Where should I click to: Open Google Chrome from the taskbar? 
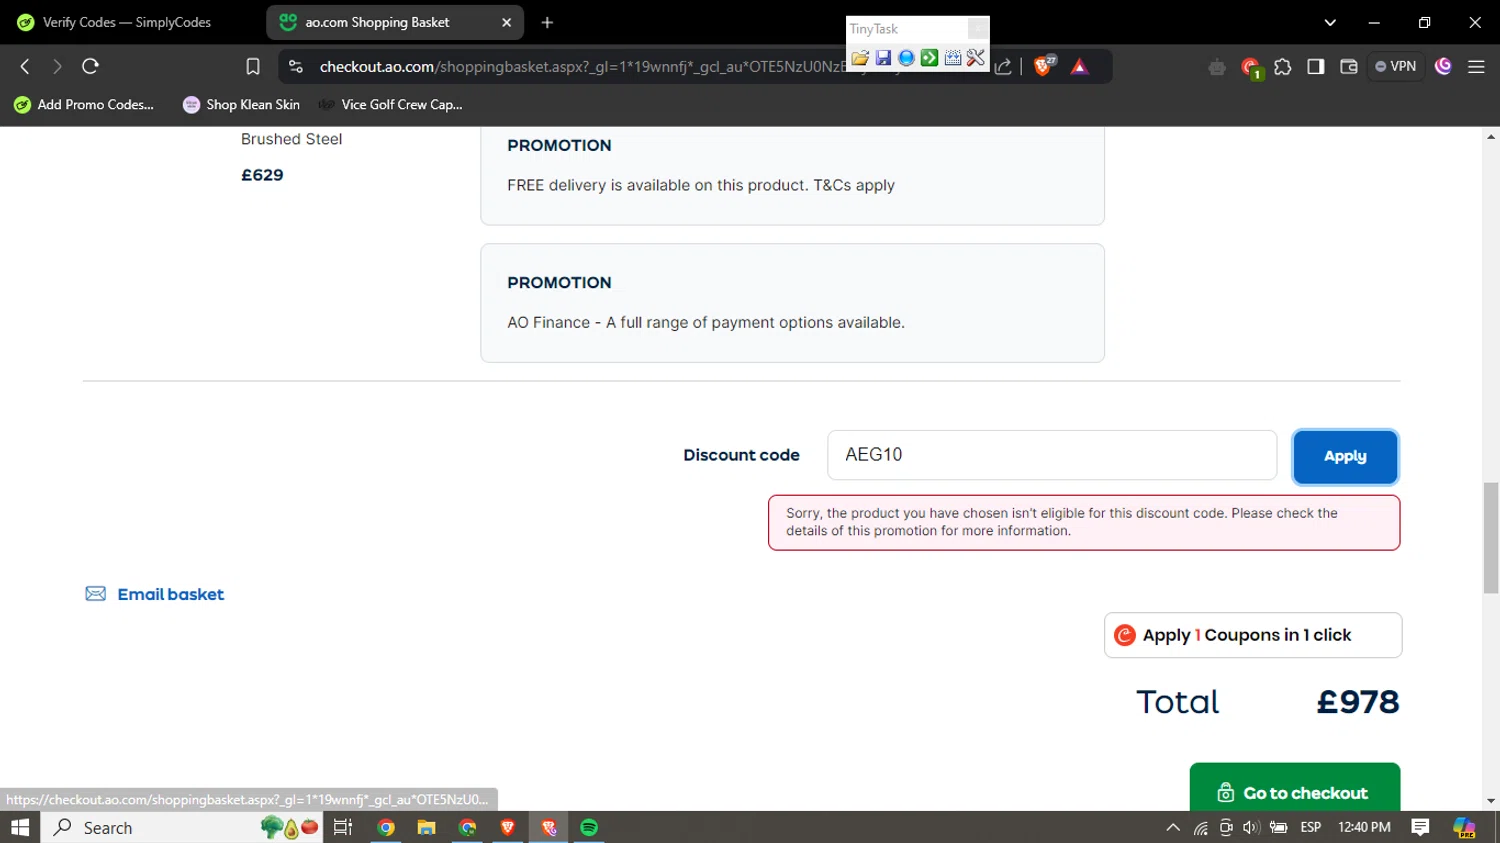pyautogui.click(x=386, y=827)
